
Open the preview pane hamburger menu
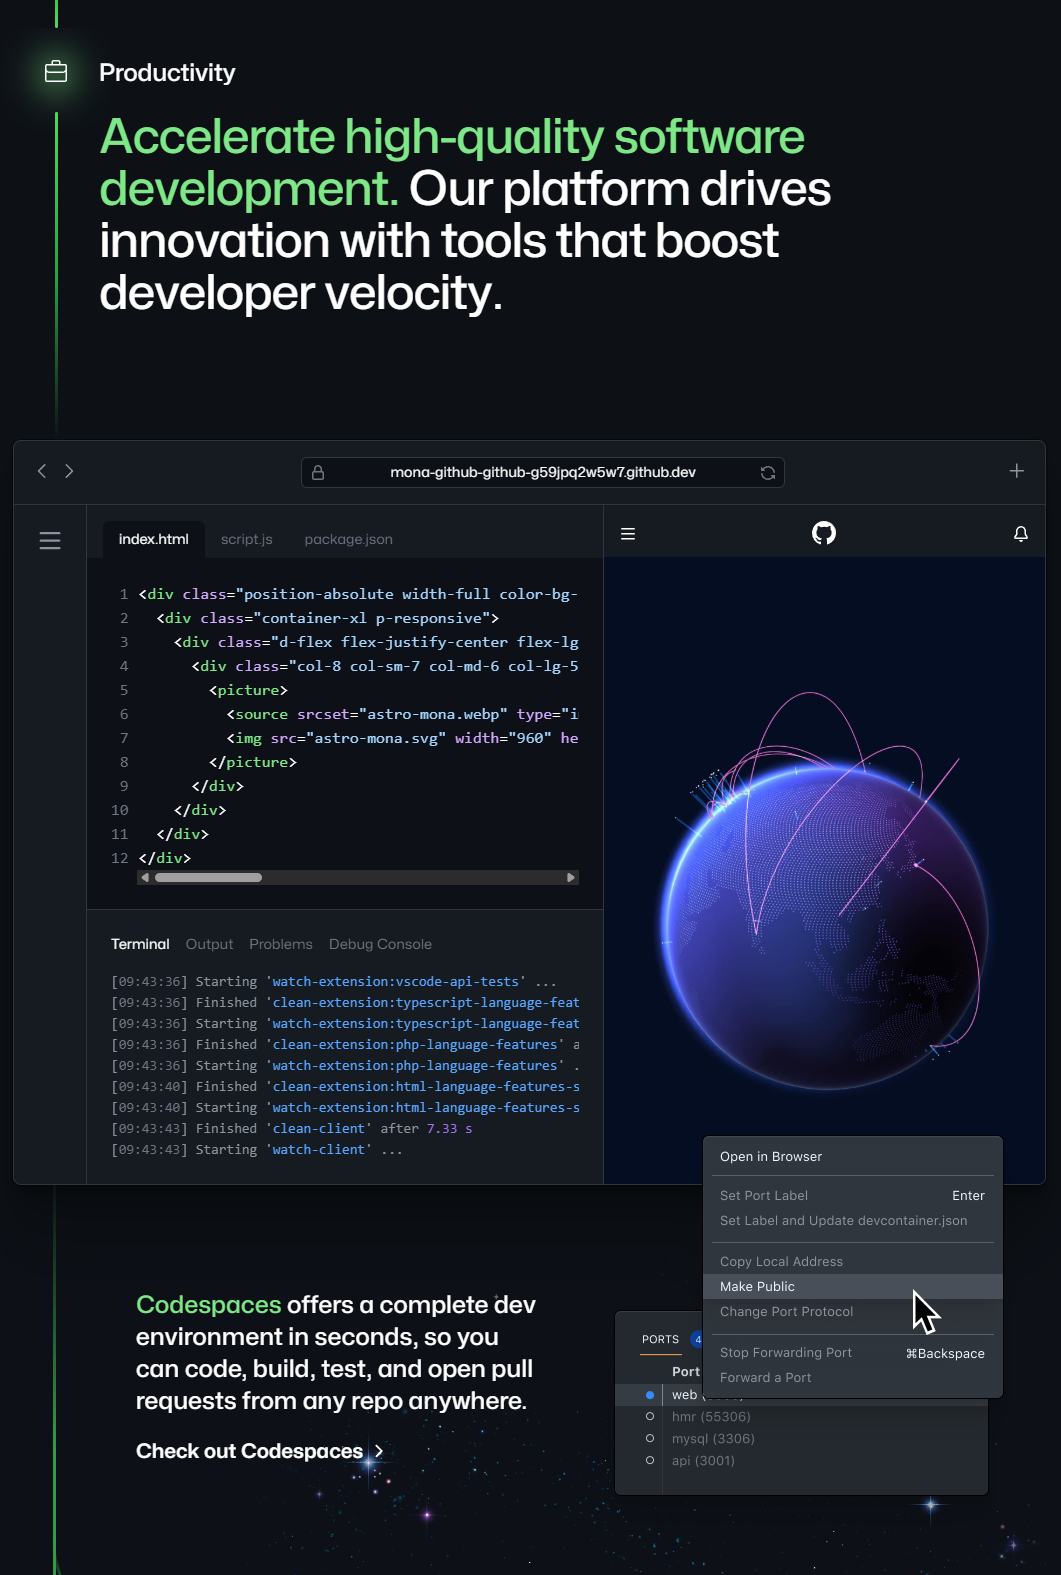pos(628,534)
